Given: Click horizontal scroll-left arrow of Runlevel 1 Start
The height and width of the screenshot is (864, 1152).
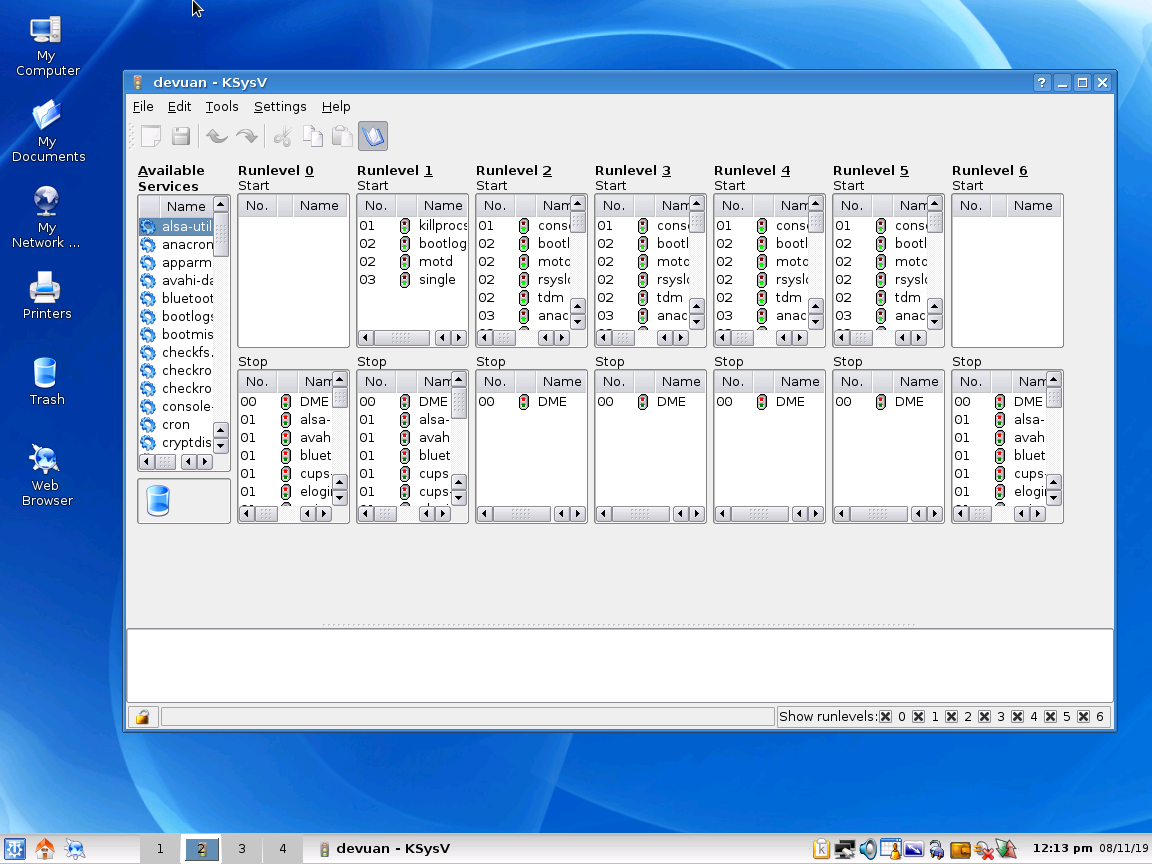Looking at the screenshot, I should pos(366,338).
